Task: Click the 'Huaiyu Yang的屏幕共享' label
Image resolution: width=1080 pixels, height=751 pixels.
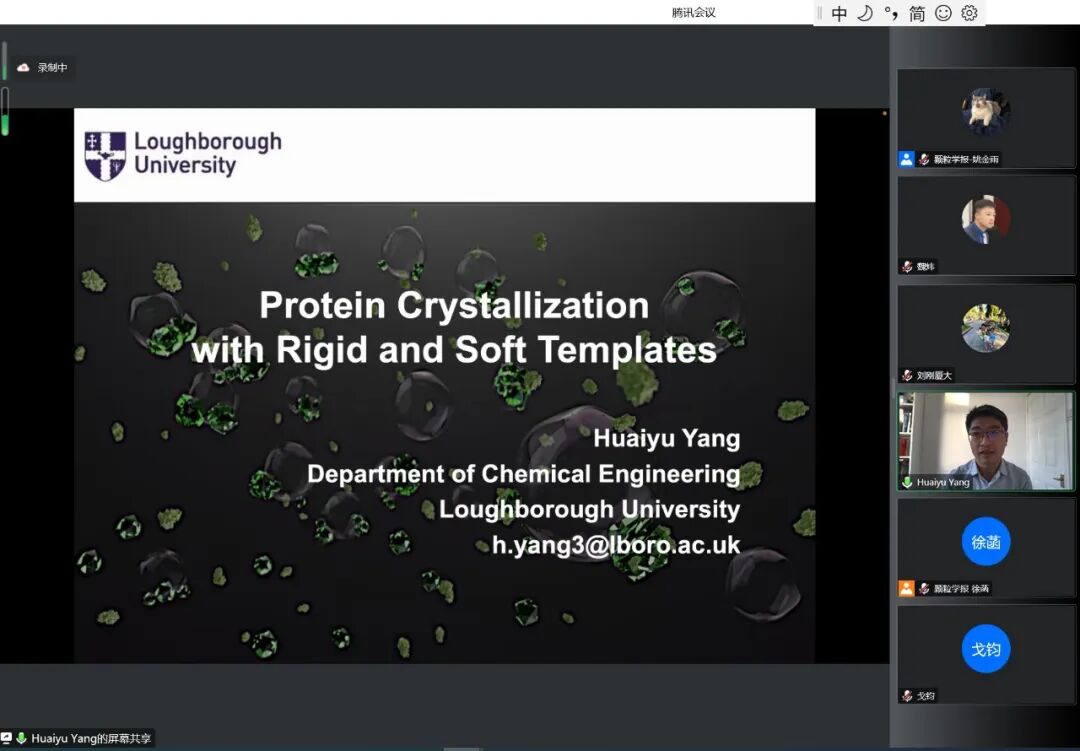Action: point(91,739)
